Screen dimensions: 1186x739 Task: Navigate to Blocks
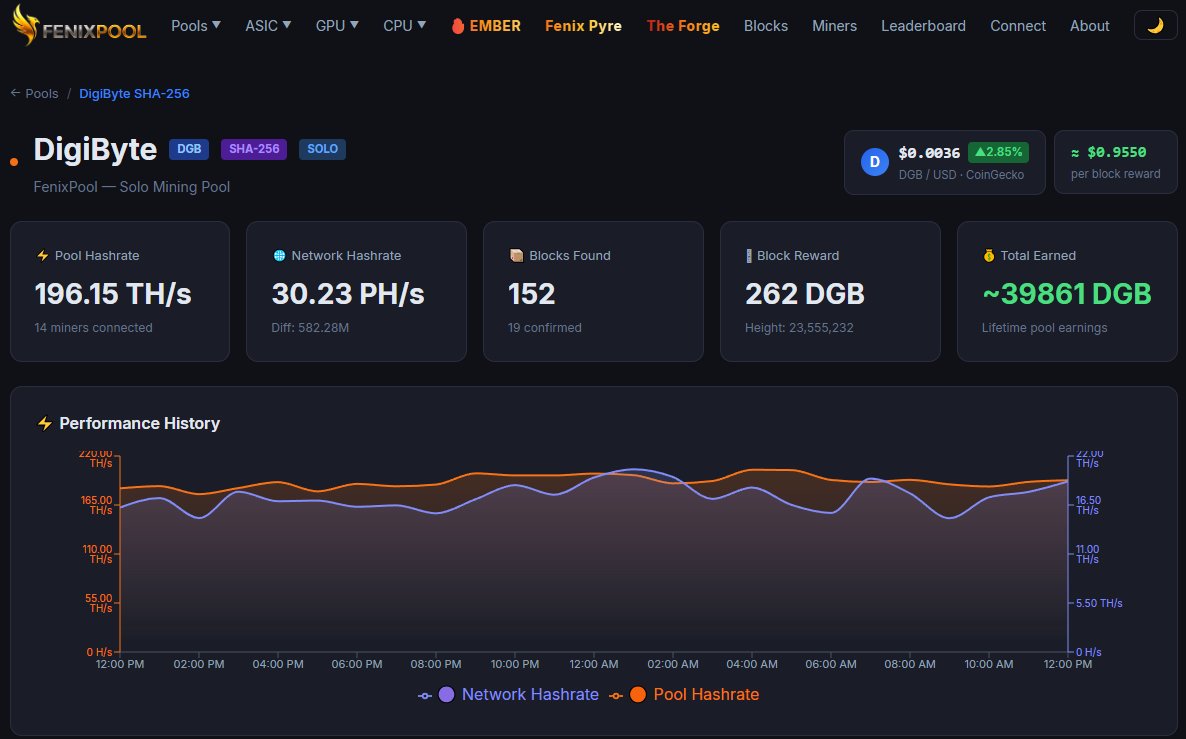765,26
